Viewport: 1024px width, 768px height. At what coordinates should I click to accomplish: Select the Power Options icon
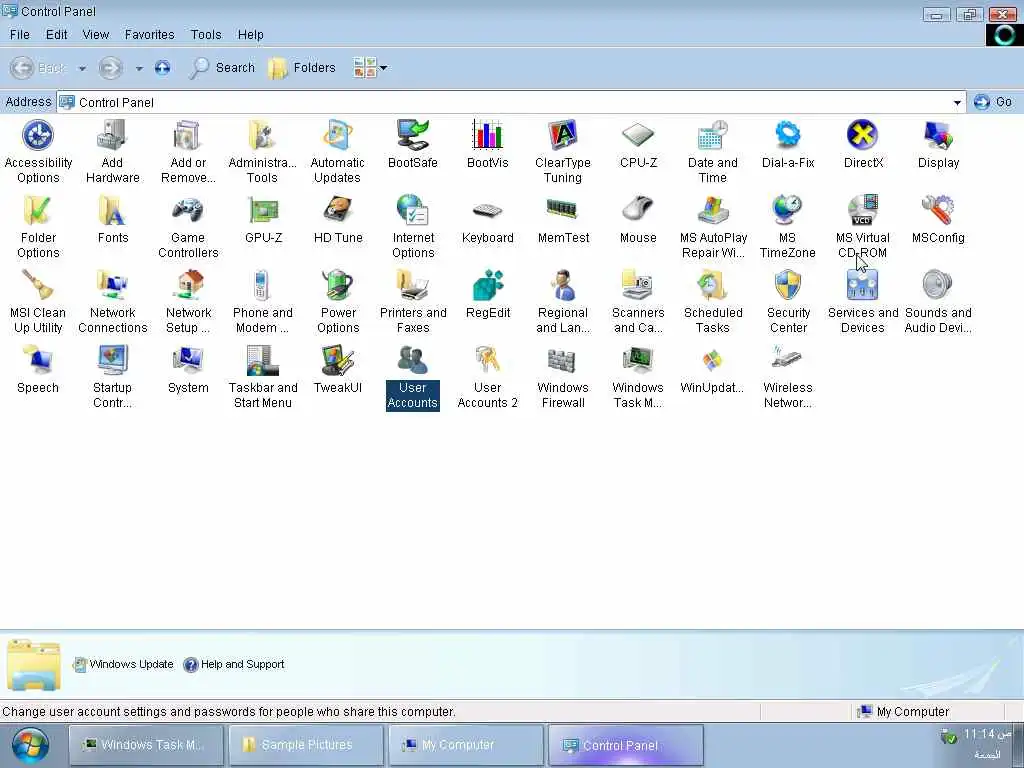[338, 285]
